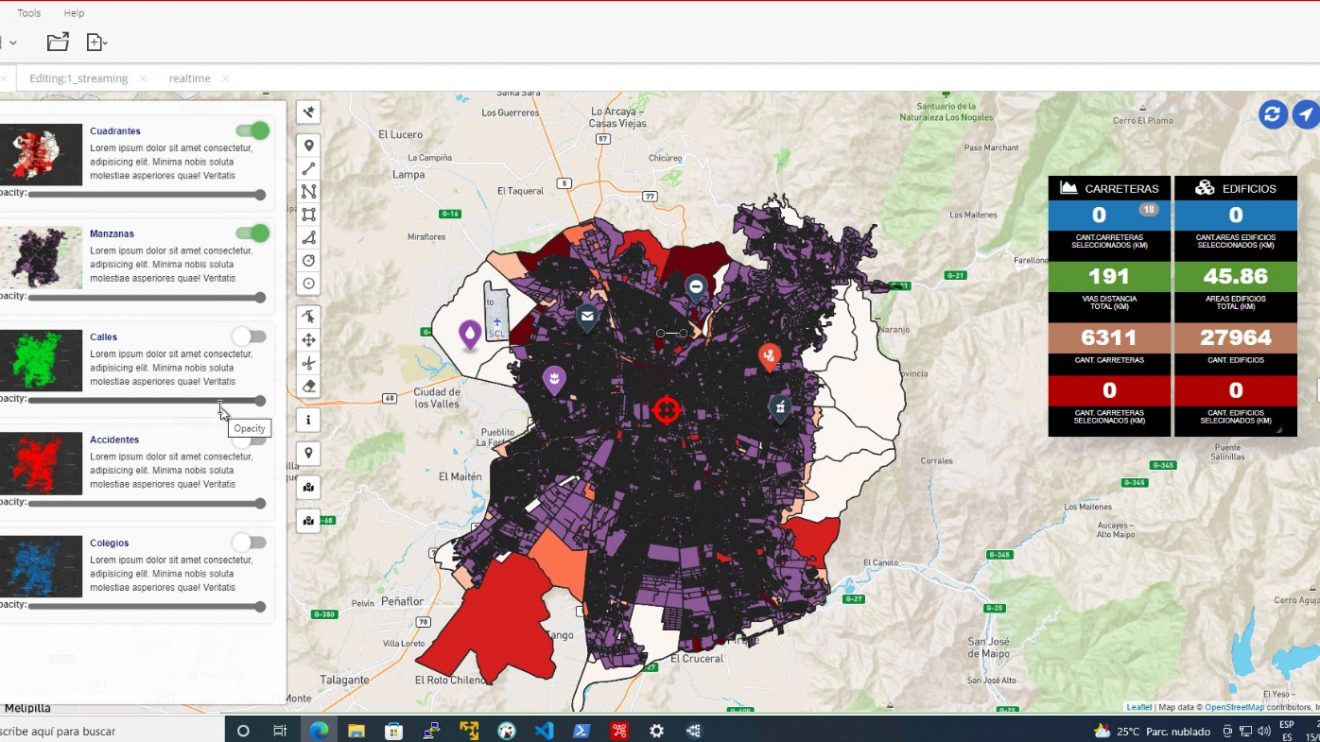Open the Tools menu
This screenshot has width=1320, height=742.
point(29,13)
